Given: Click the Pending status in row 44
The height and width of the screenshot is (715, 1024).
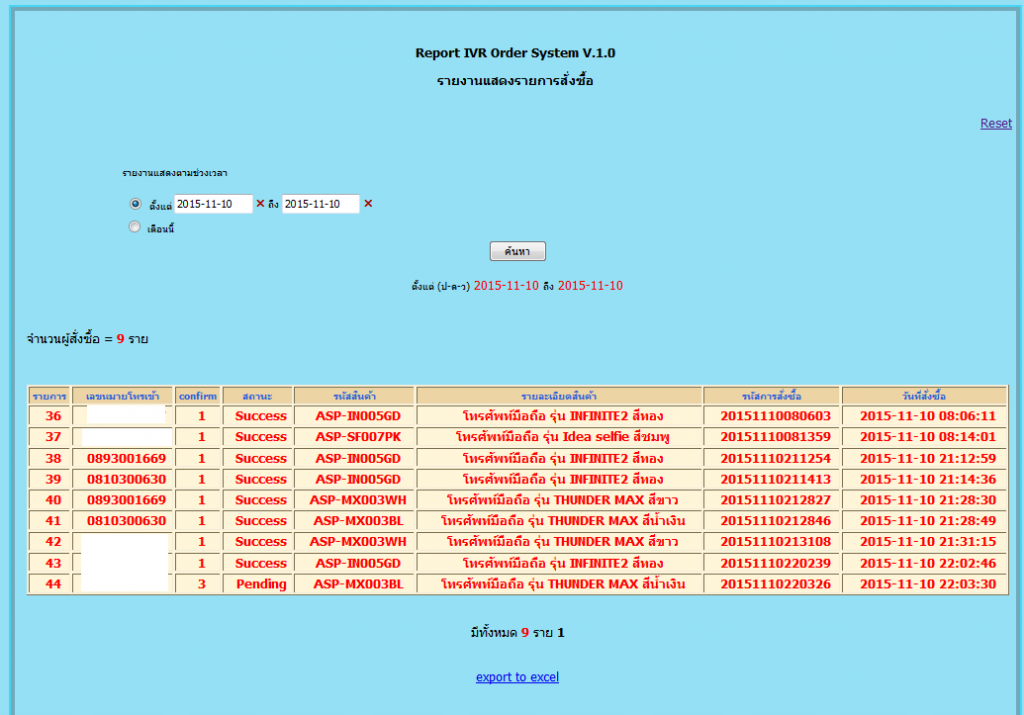Looking at the screenshot, I should coord(261,584).
